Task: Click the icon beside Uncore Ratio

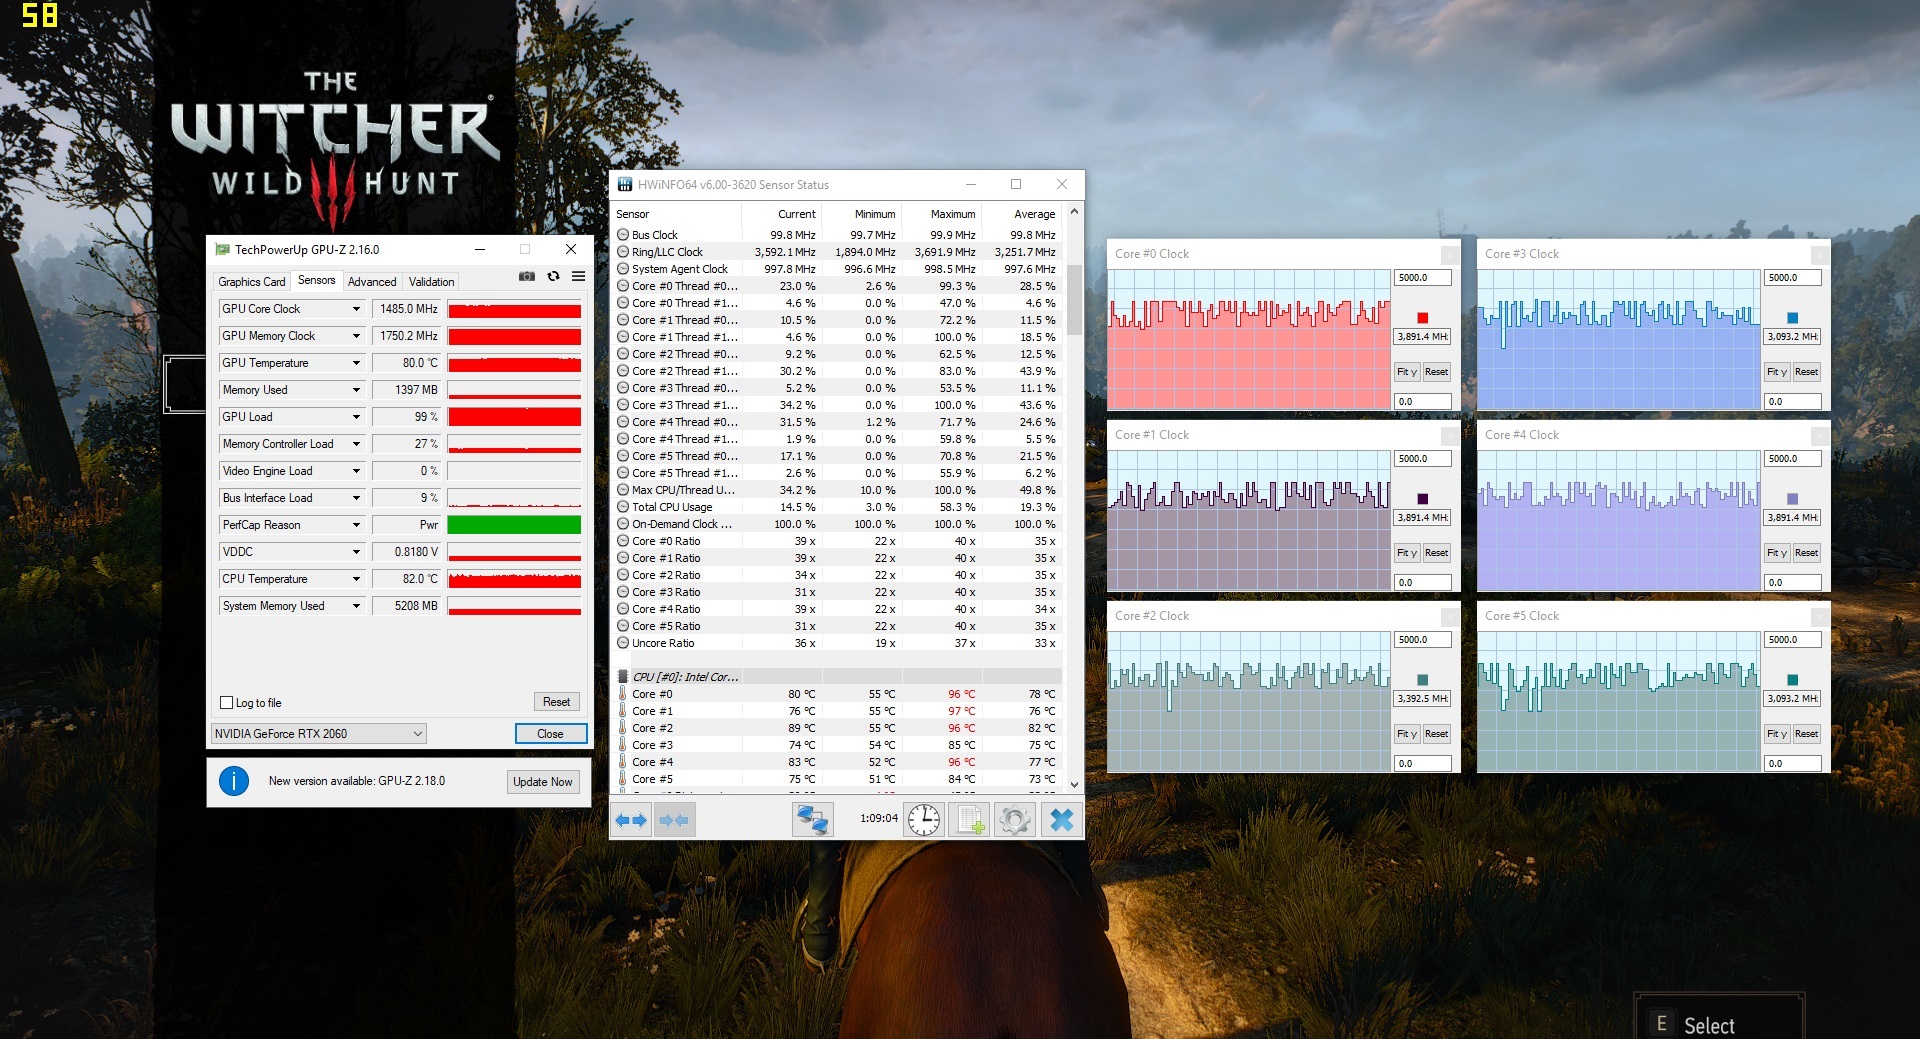Action: (x=623, y=643)
